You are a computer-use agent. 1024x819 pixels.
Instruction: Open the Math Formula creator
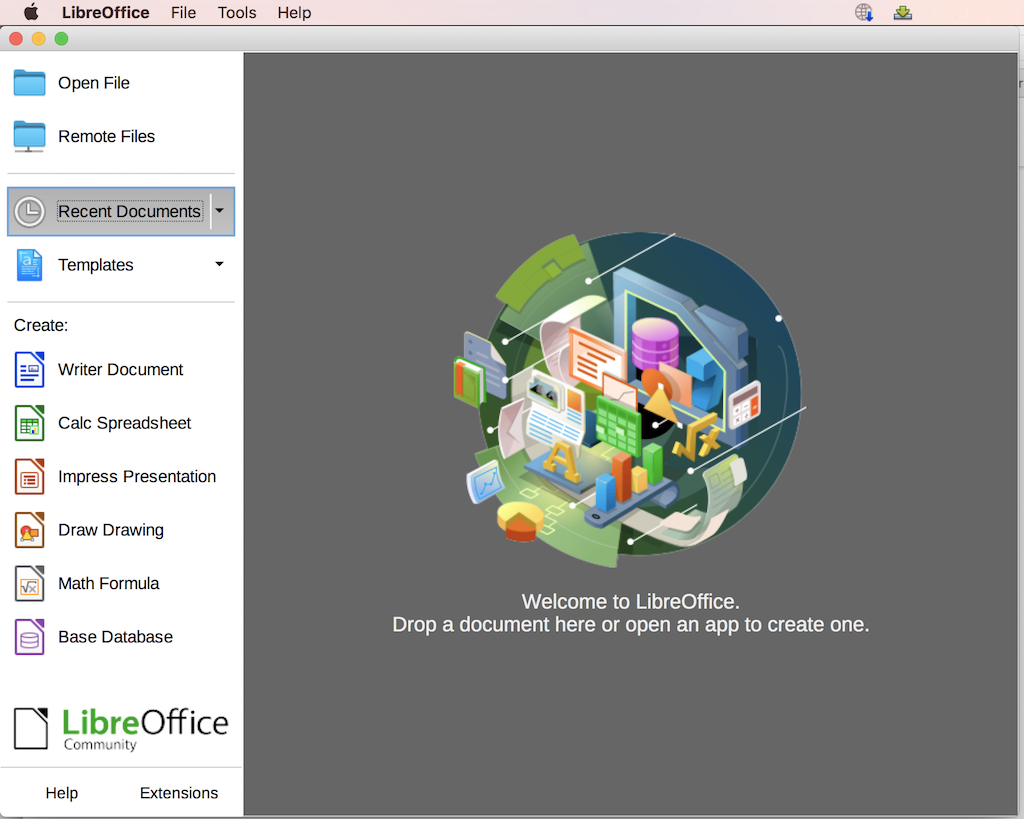coord(109,583)
